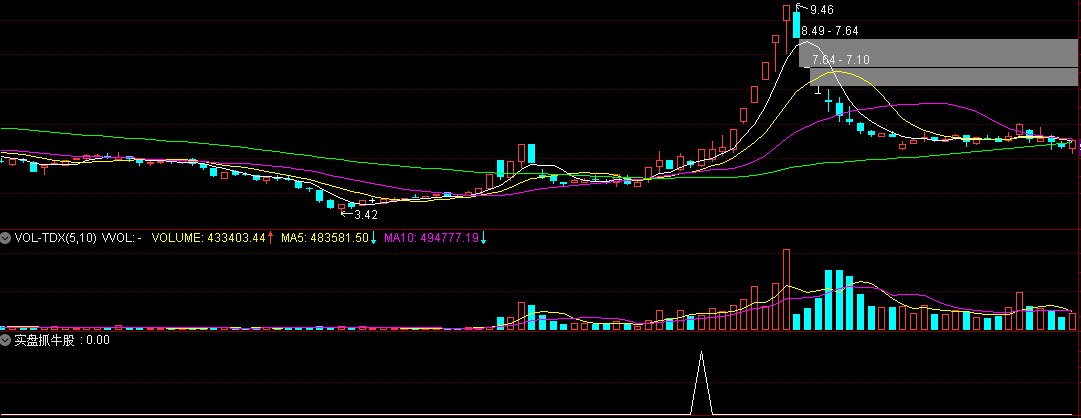Select the gray 8.49 - 7.64 gap zone
1081x418 pixels.
[940, 53]
